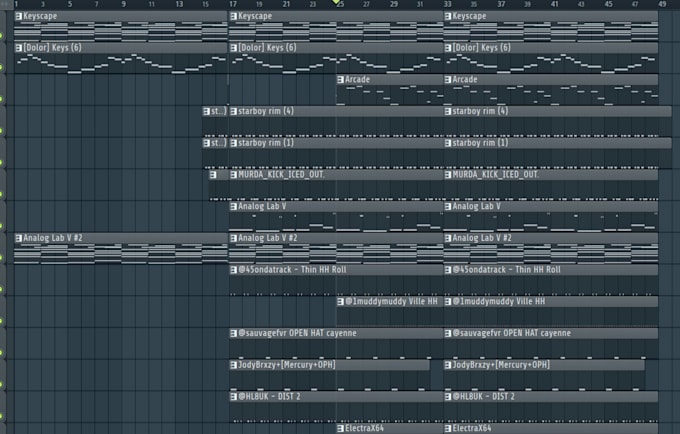Select the @1muddymuddy Ville HH clip title at bar 33
The width and height of the screenshot is (680, 434).
[x=499, y=301]
